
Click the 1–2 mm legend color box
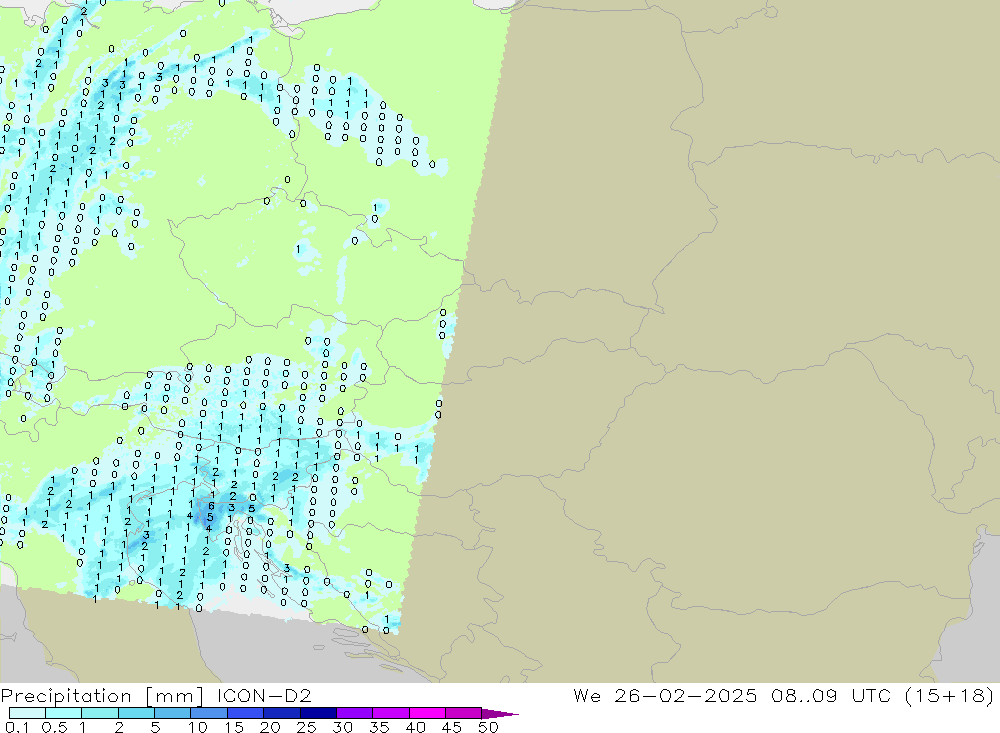click(x=100, y=713)
